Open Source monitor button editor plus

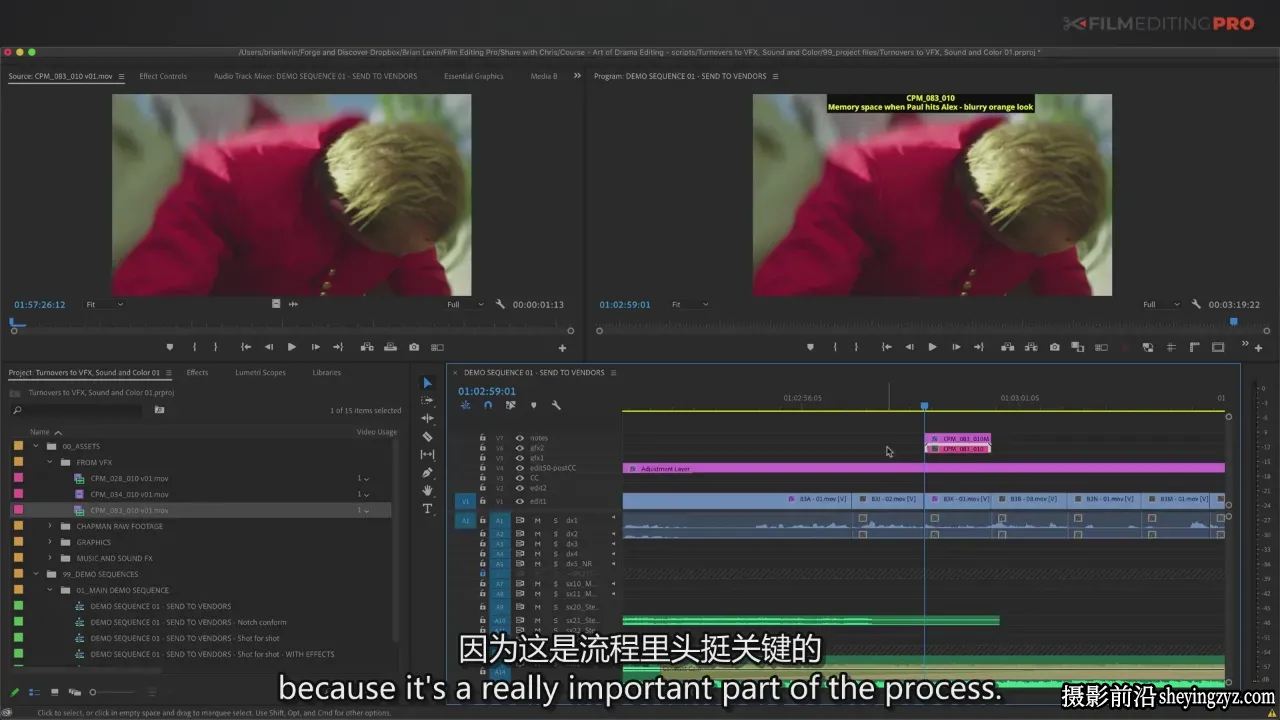coord(562,348)
